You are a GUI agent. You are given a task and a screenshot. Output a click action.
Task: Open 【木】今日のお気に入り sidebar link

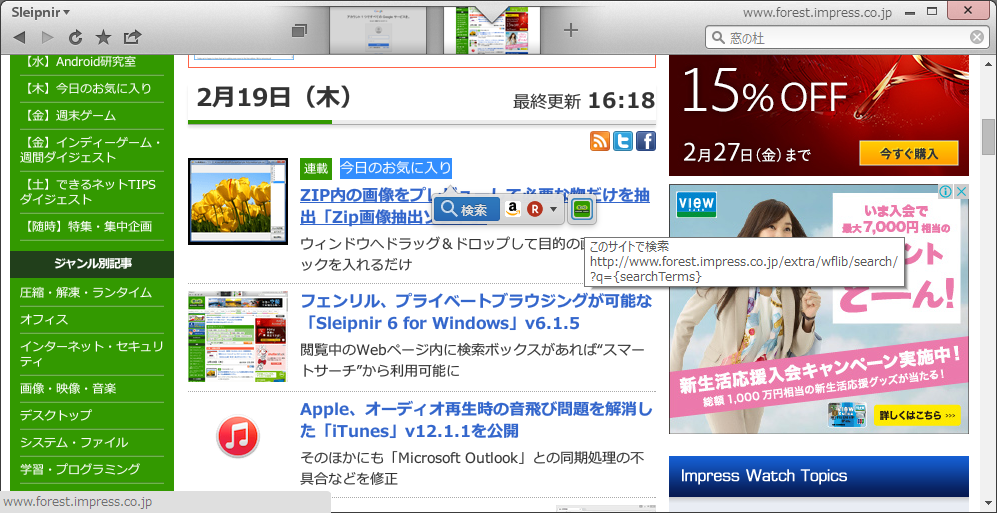(86, 88)
